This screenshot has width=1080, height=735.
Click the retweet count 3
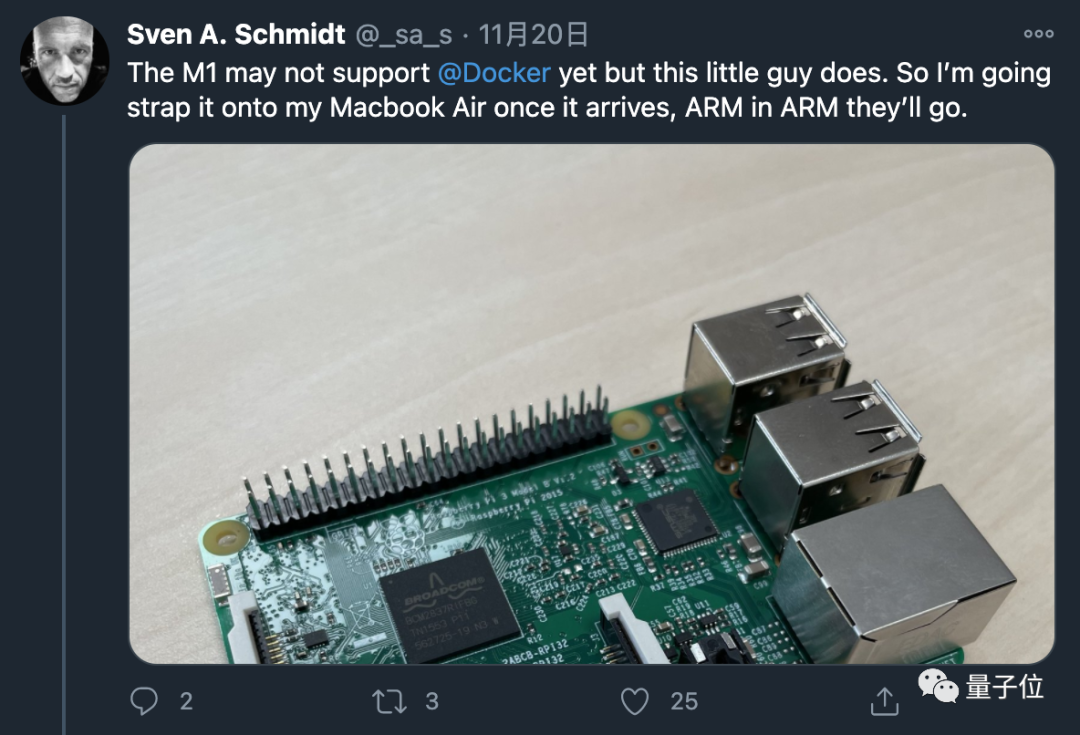(432, 701)
